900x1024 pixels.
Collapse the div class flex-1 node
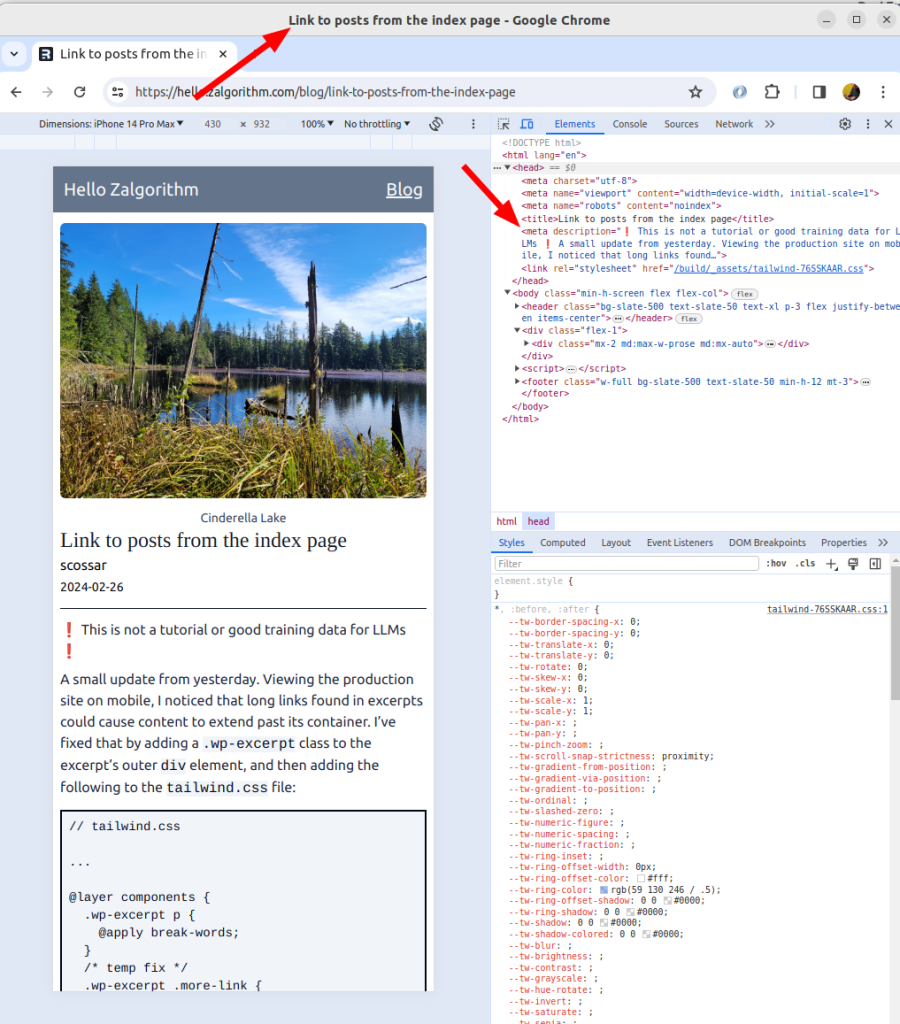pos(517,330)
